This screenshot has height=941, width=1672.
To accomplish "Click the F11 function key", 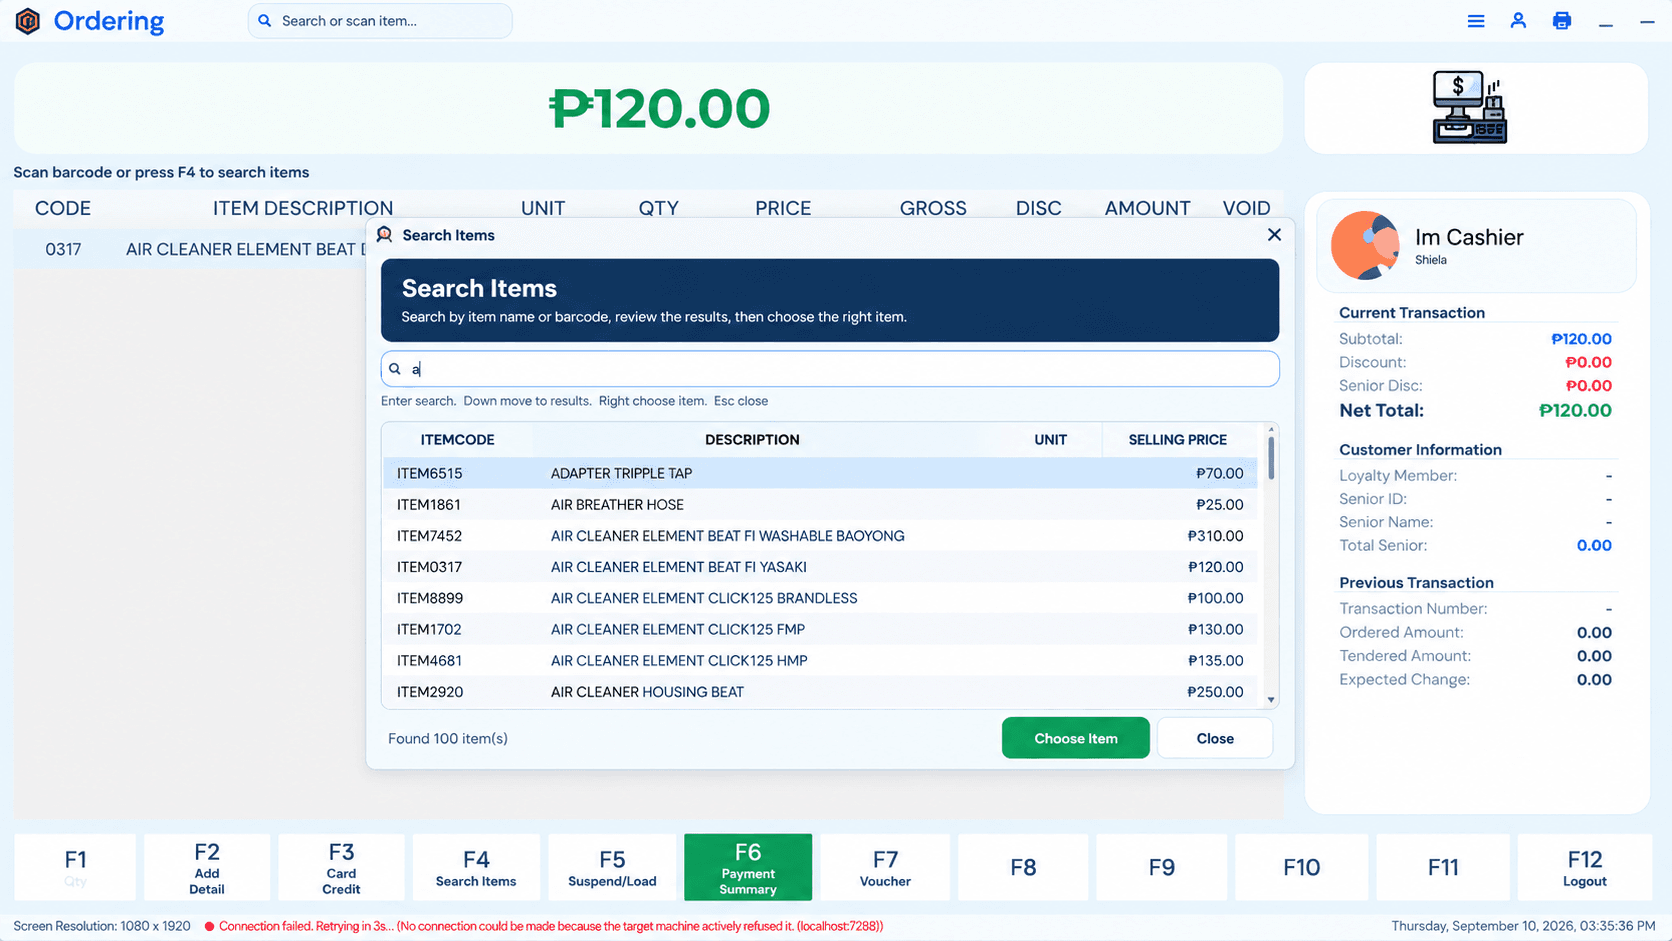I will point(1443,867).
